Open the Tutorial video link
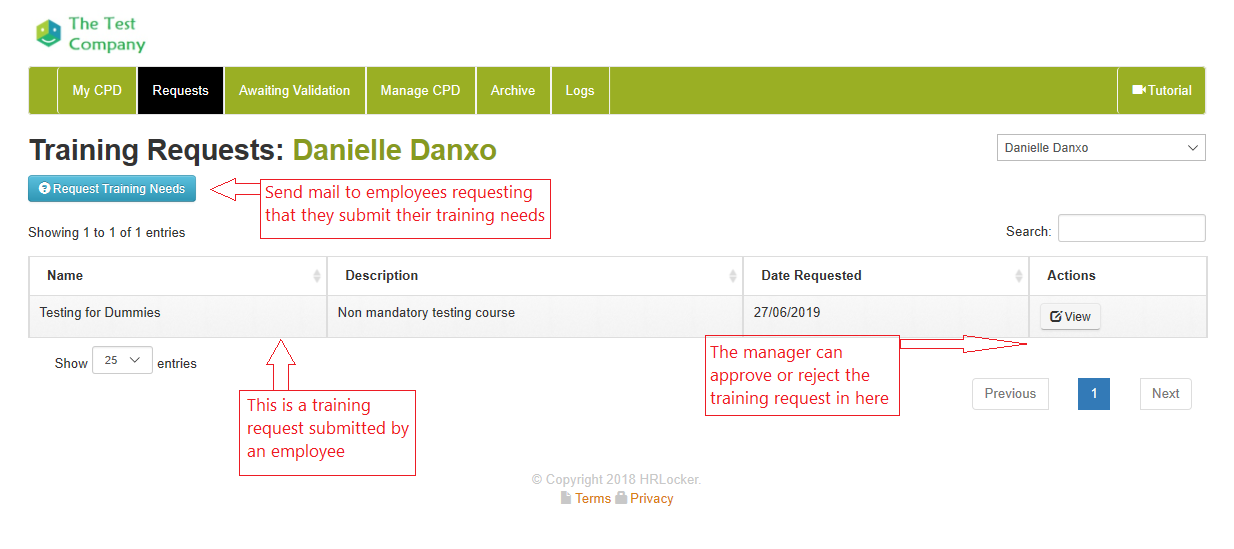Image resolution: width=1234 pixels, height=549 pixels. coord(1161,90)
